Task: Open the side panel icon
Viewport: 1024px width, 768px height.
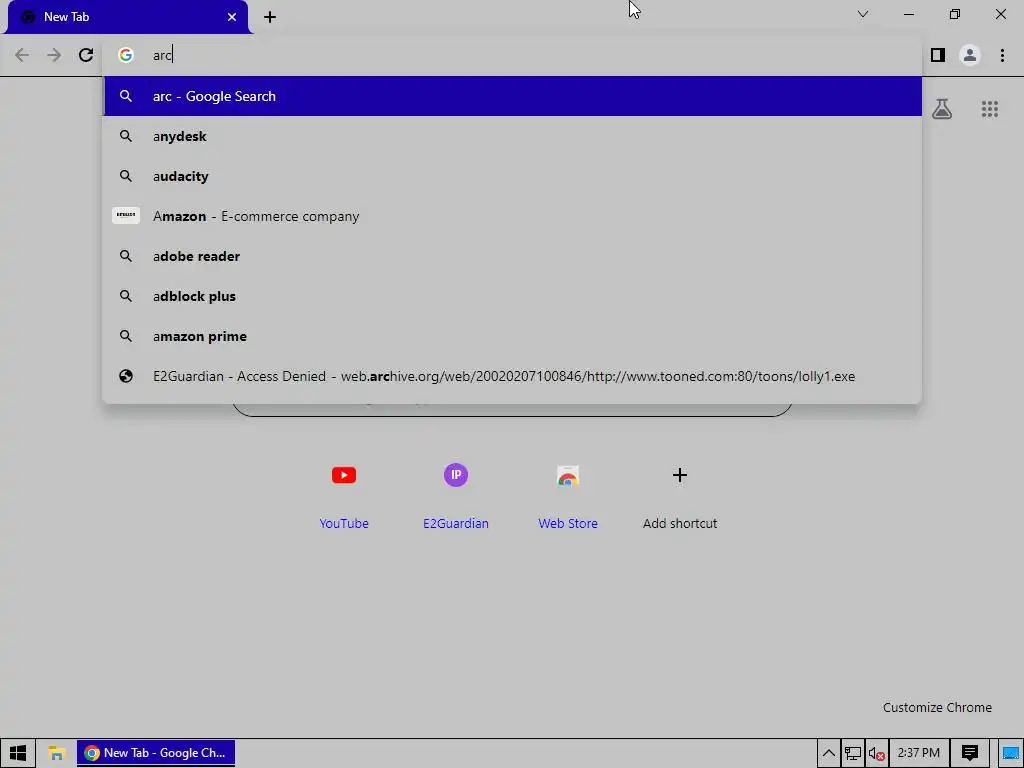Action: click(x=938, y=55)
